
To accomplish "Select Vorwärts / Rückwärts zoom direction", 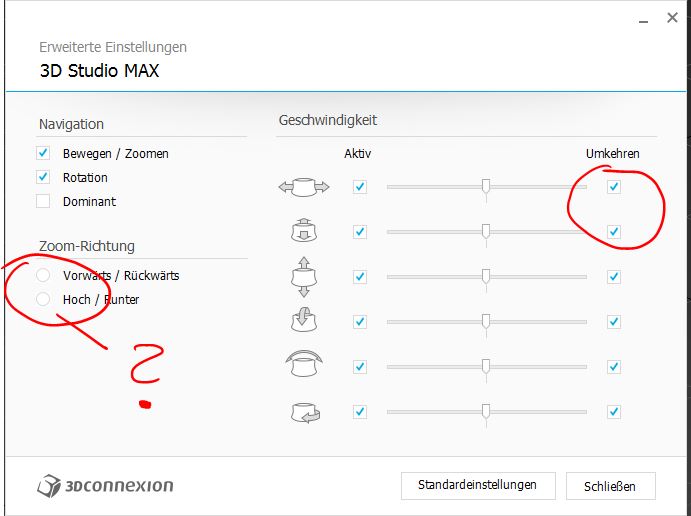I will click(x=43, y=275).
